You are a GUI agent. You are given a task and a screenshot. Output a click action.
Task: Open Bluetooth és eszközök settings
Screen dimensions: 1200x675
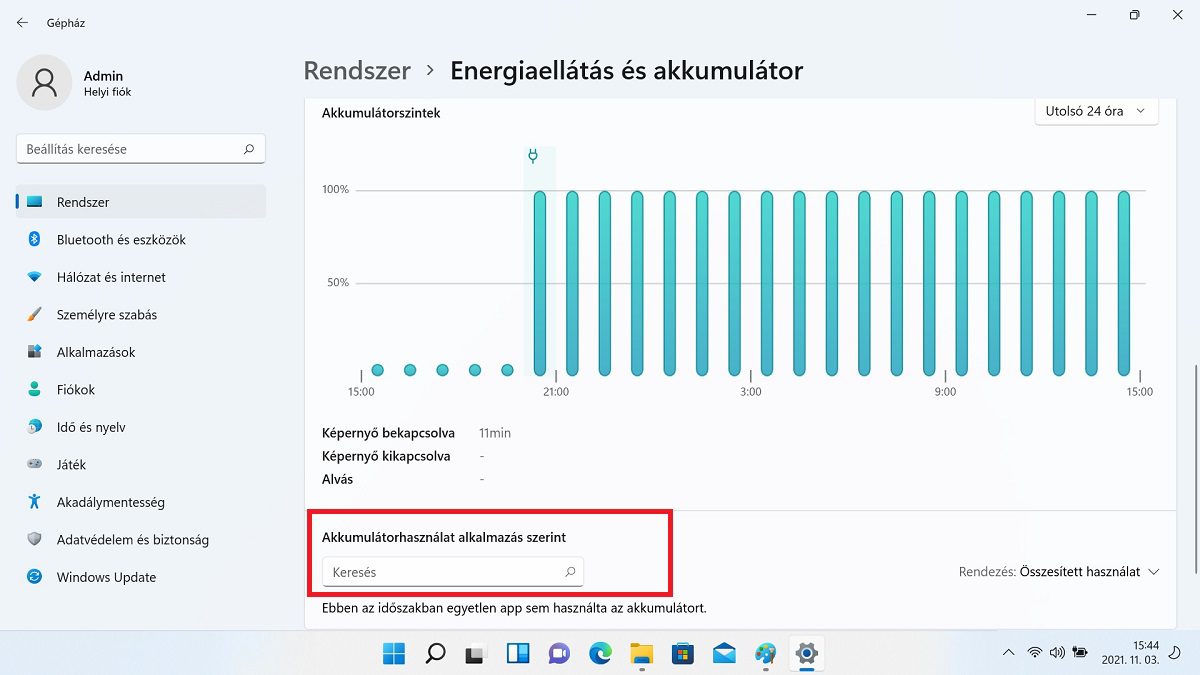click(x=121, y=240)
